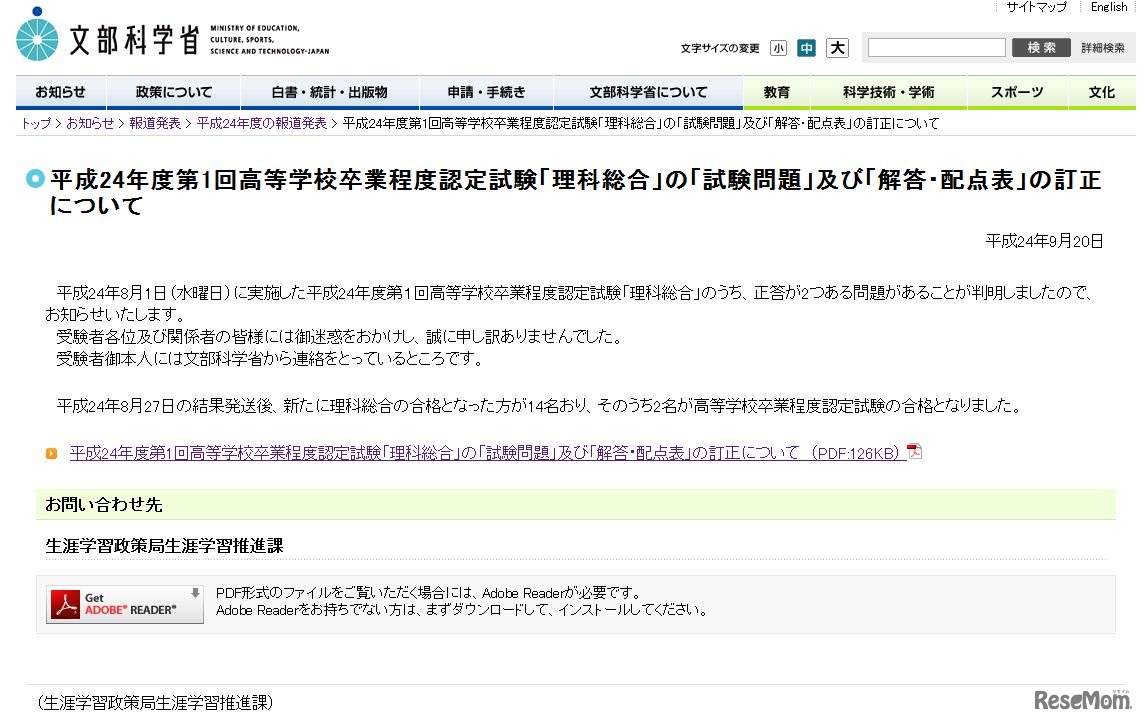The height and width of the screenshot is (723, 1145).
Task: Click the orange arrow bullet before the PDF link
Action: (x=51, y=452)
